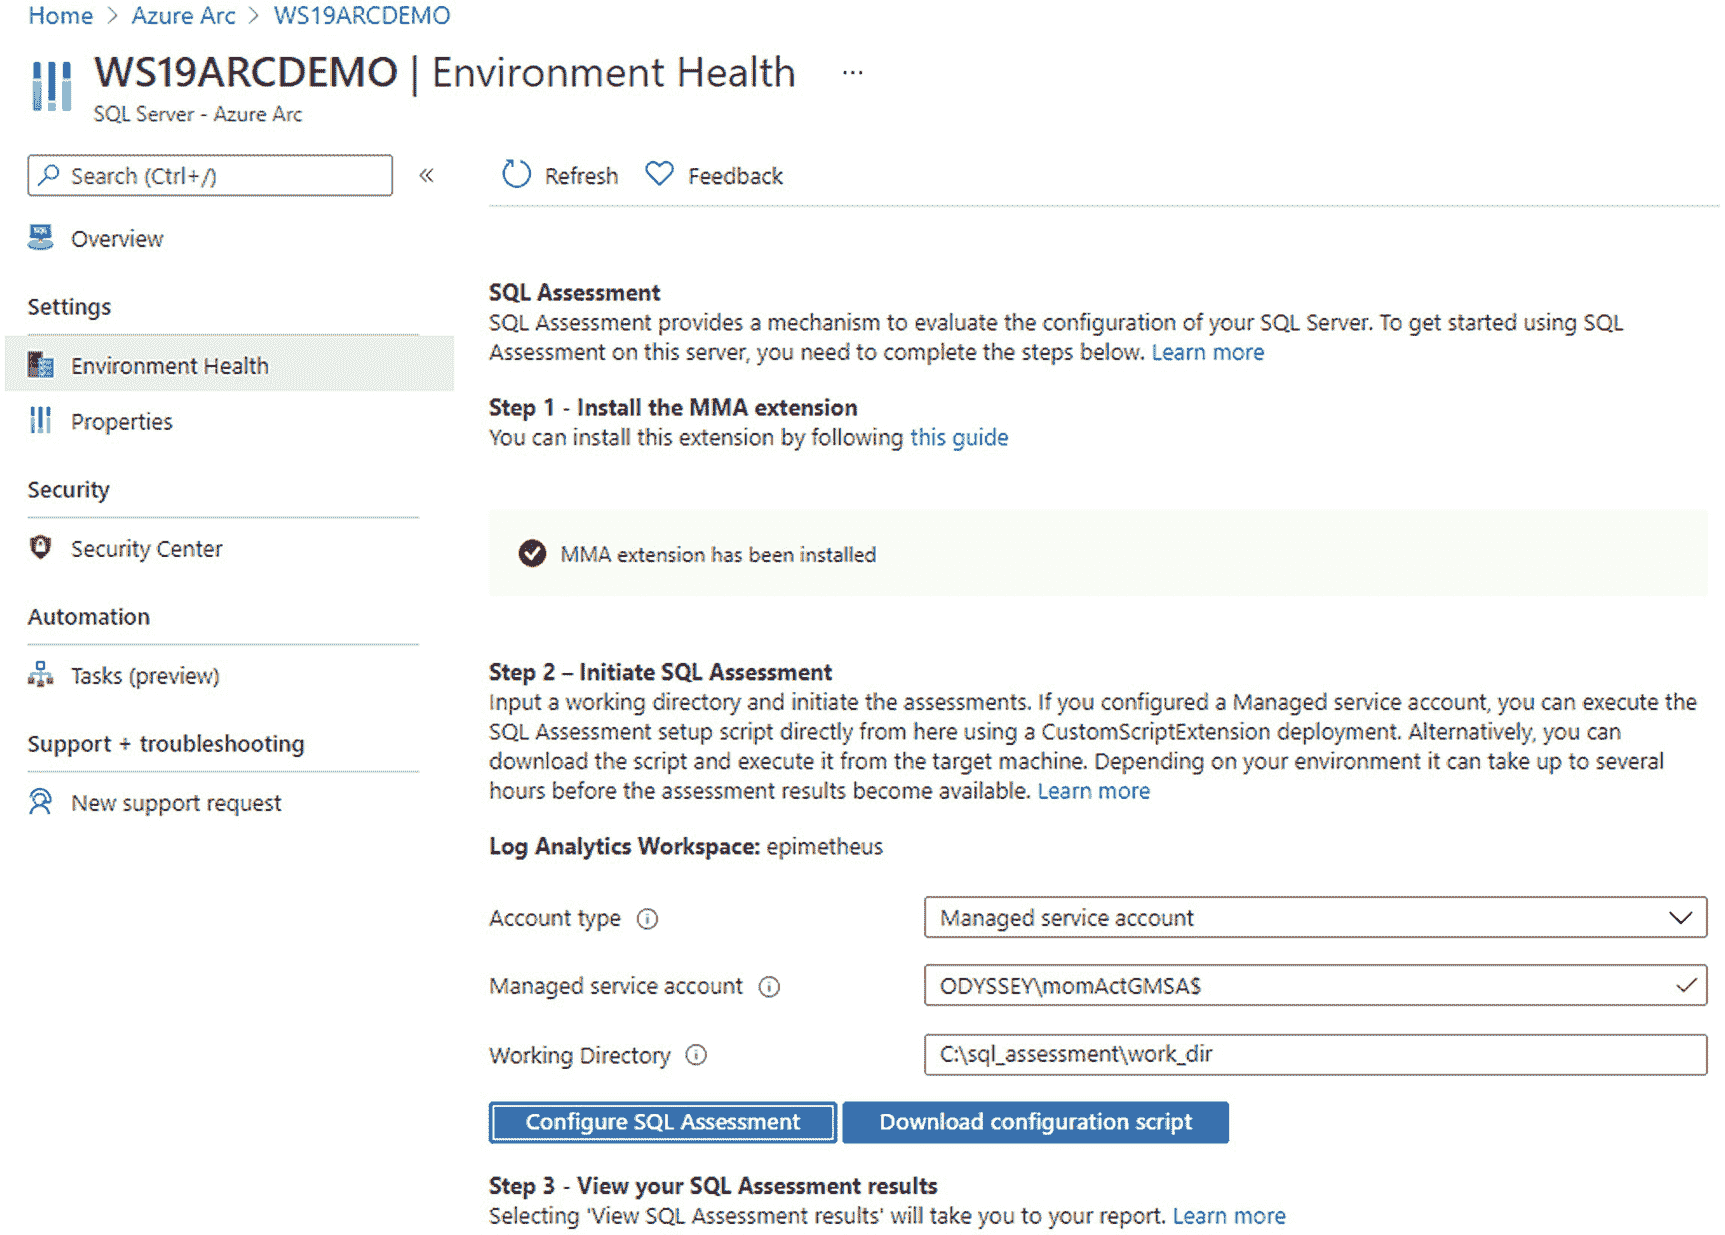This screenshot has height=1235, width=1725.
Task: Click Download configuration script button
Action: tap(1035, 1122)
